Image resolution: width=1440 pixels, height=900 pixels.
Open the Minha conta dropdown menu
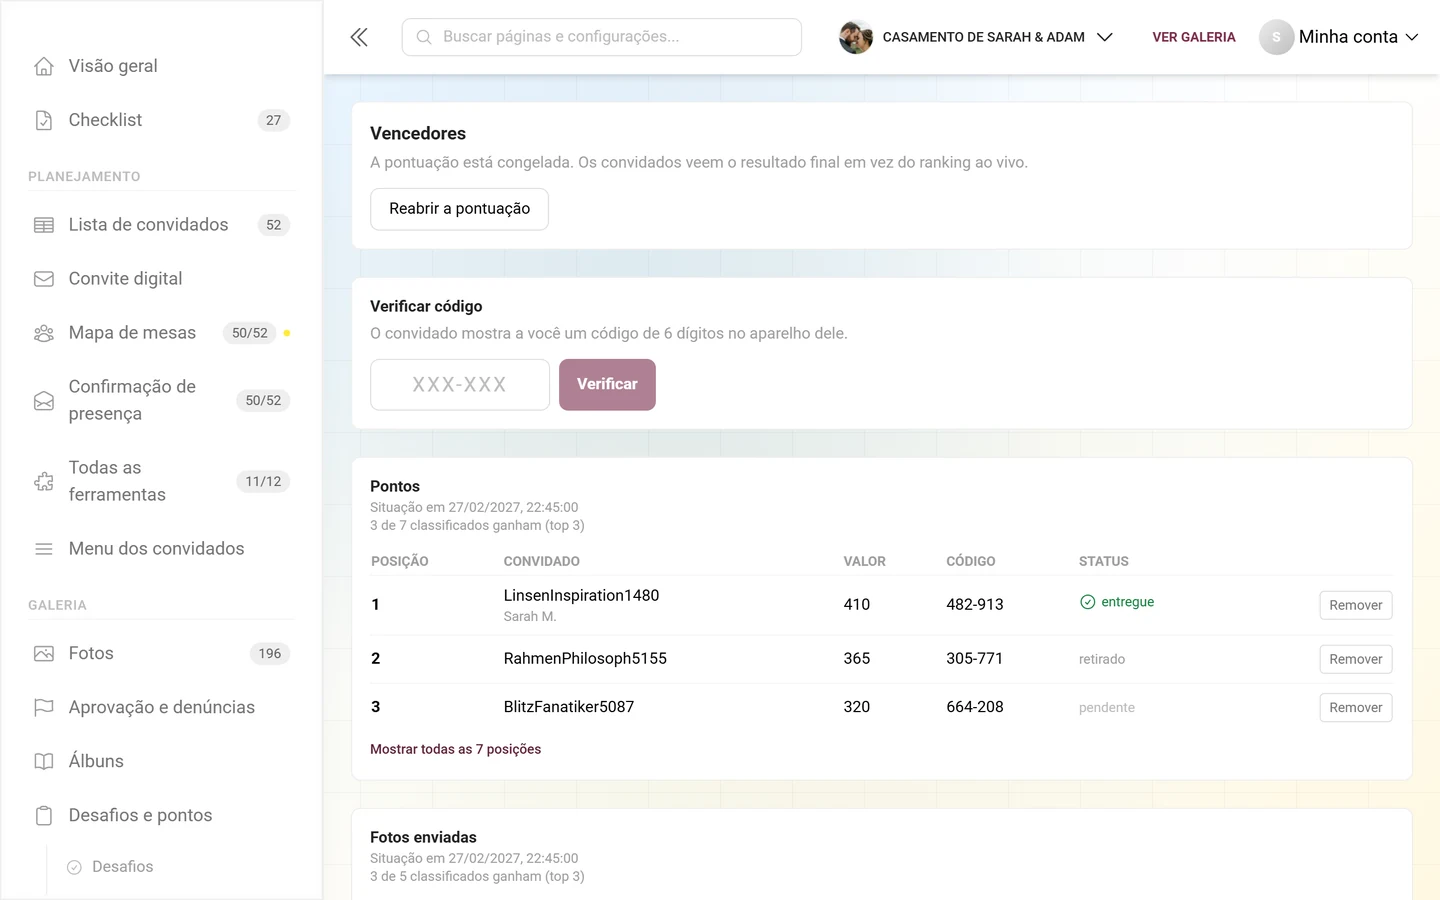[1358, 37]
